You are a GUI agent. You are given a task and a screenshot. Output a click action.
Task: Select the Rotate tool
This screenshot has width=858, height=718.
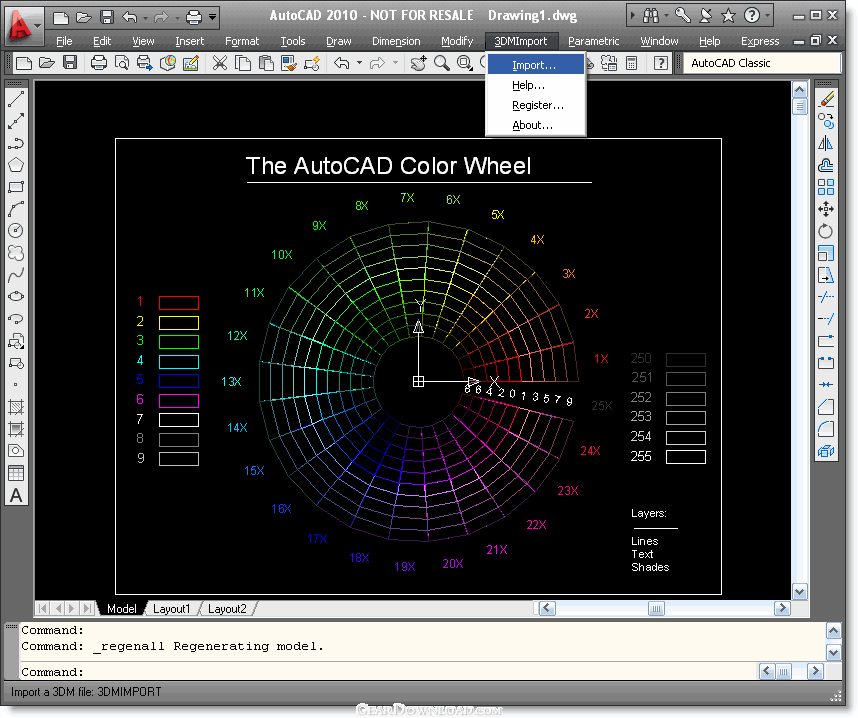[826, 231]
